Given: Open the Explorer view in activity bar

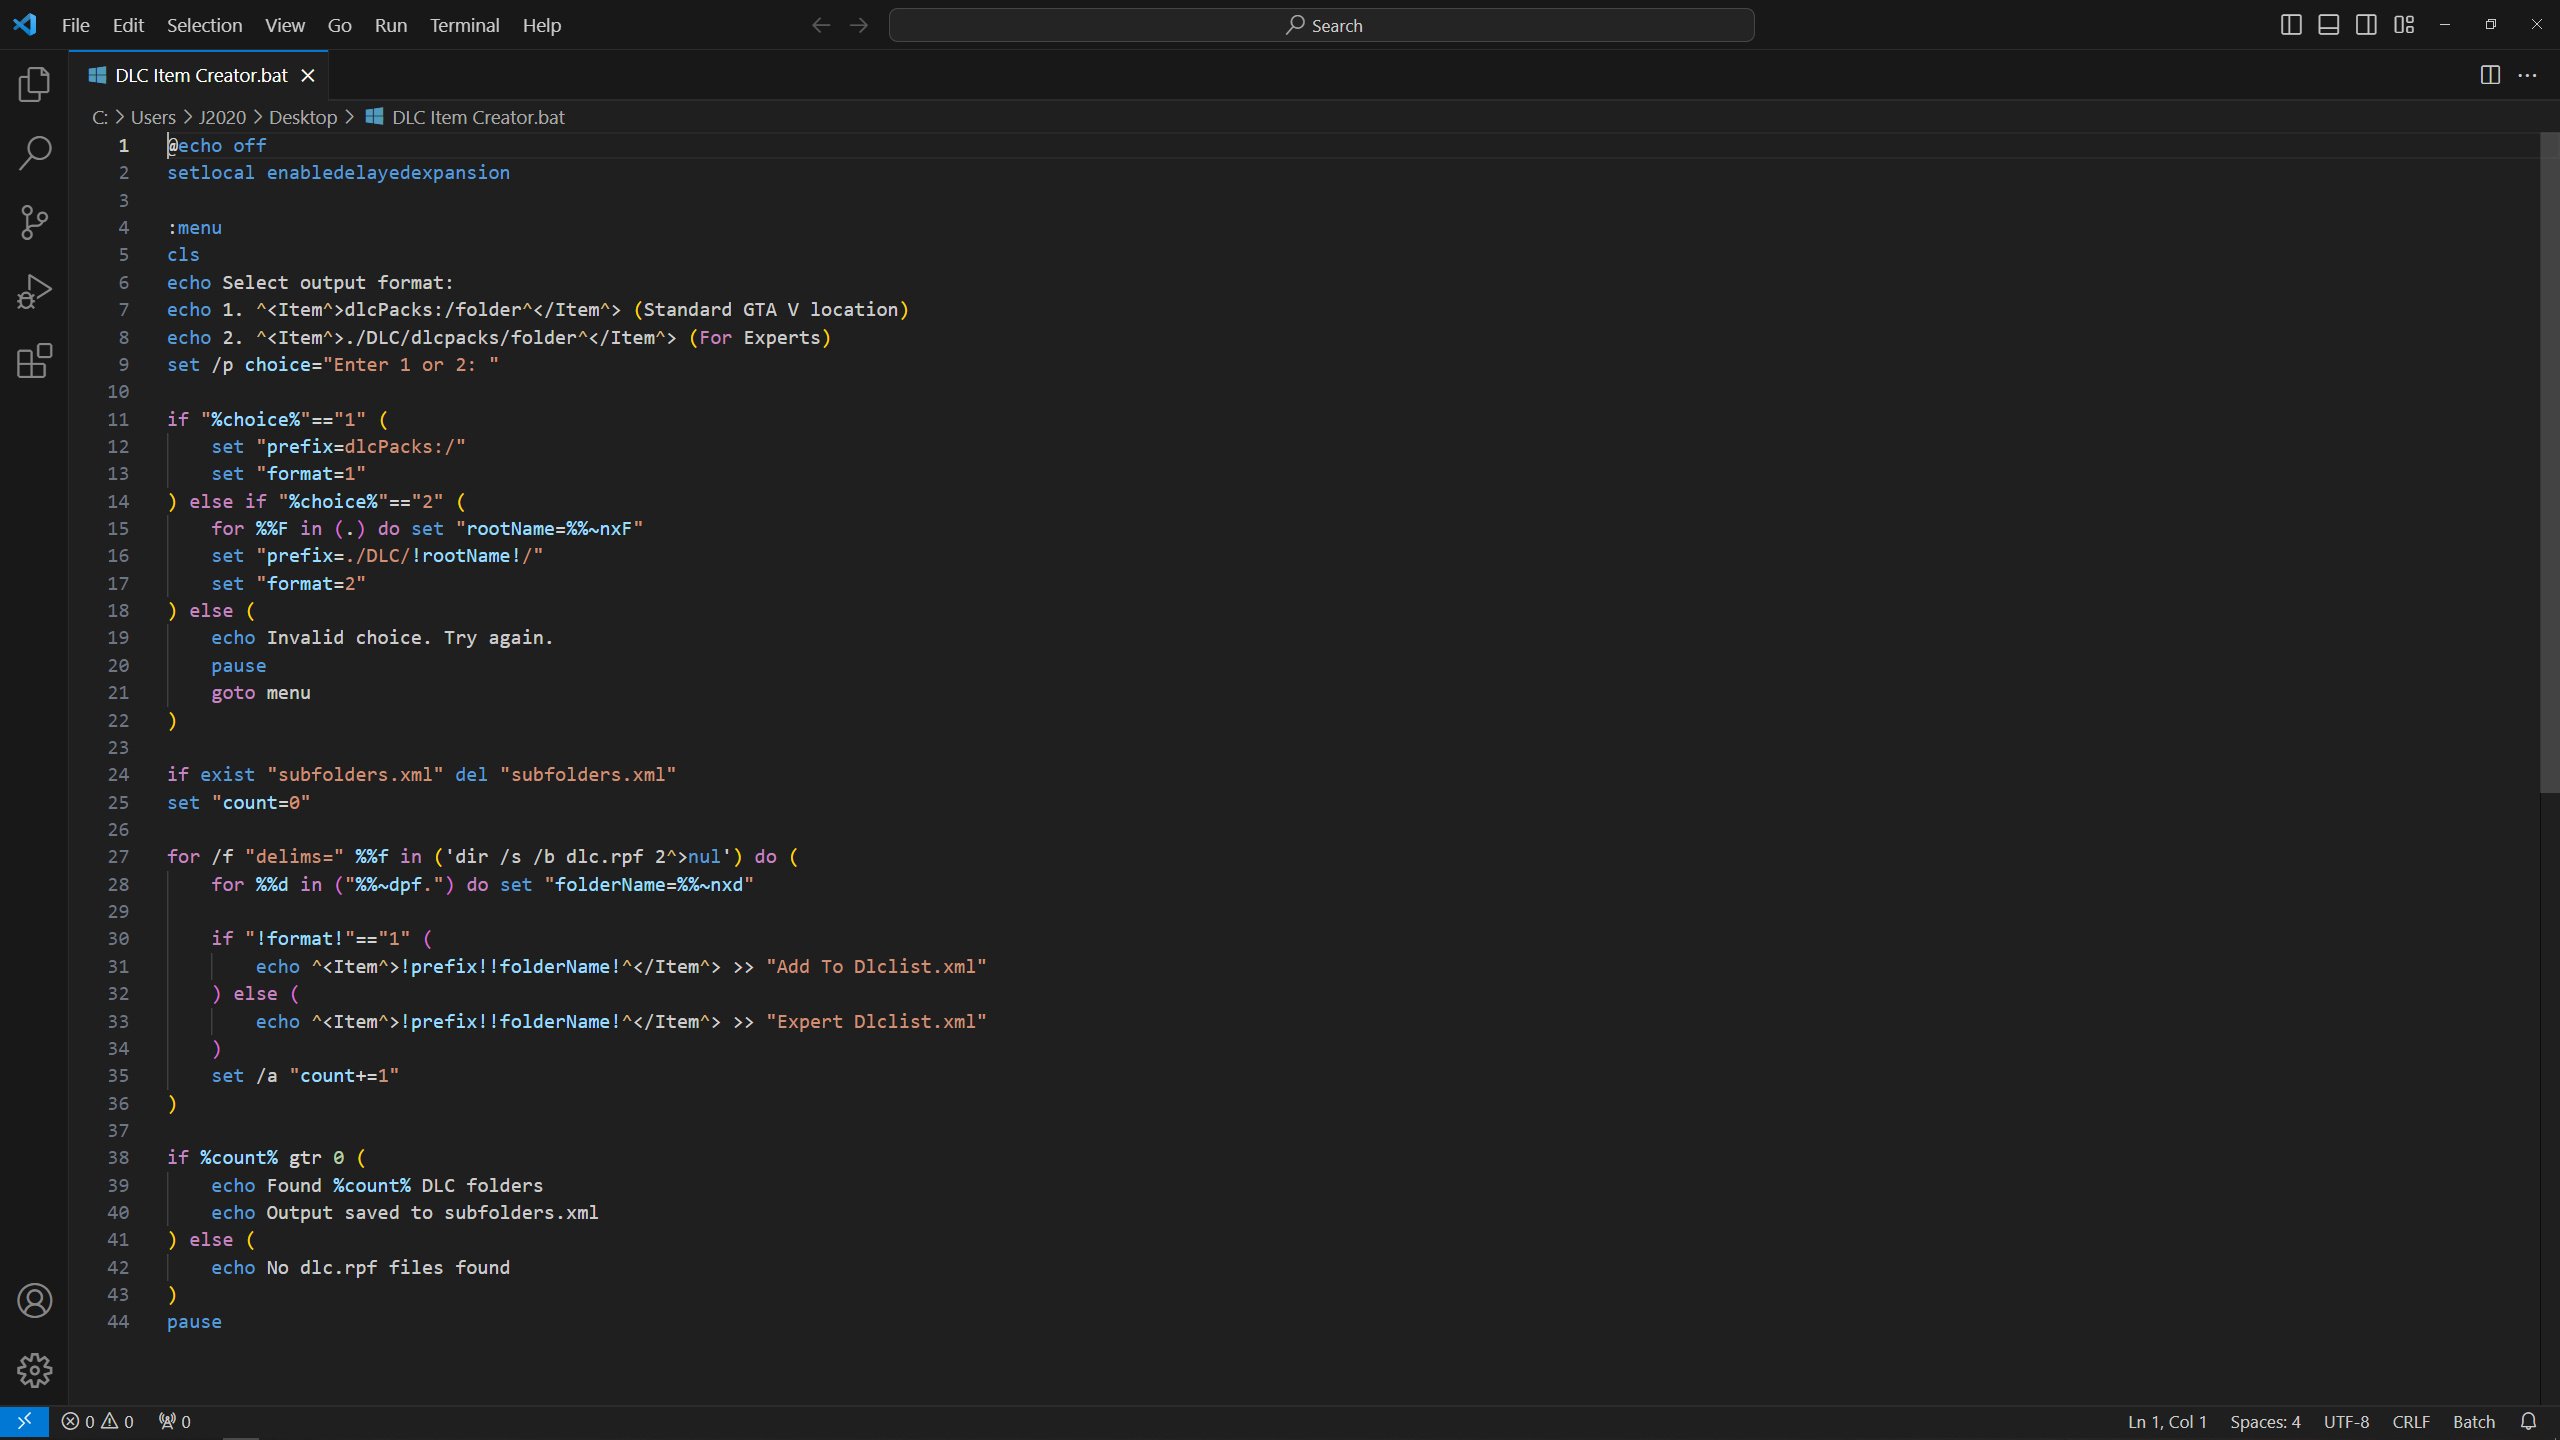Looking at the screenshot, I should click(34, 84).
